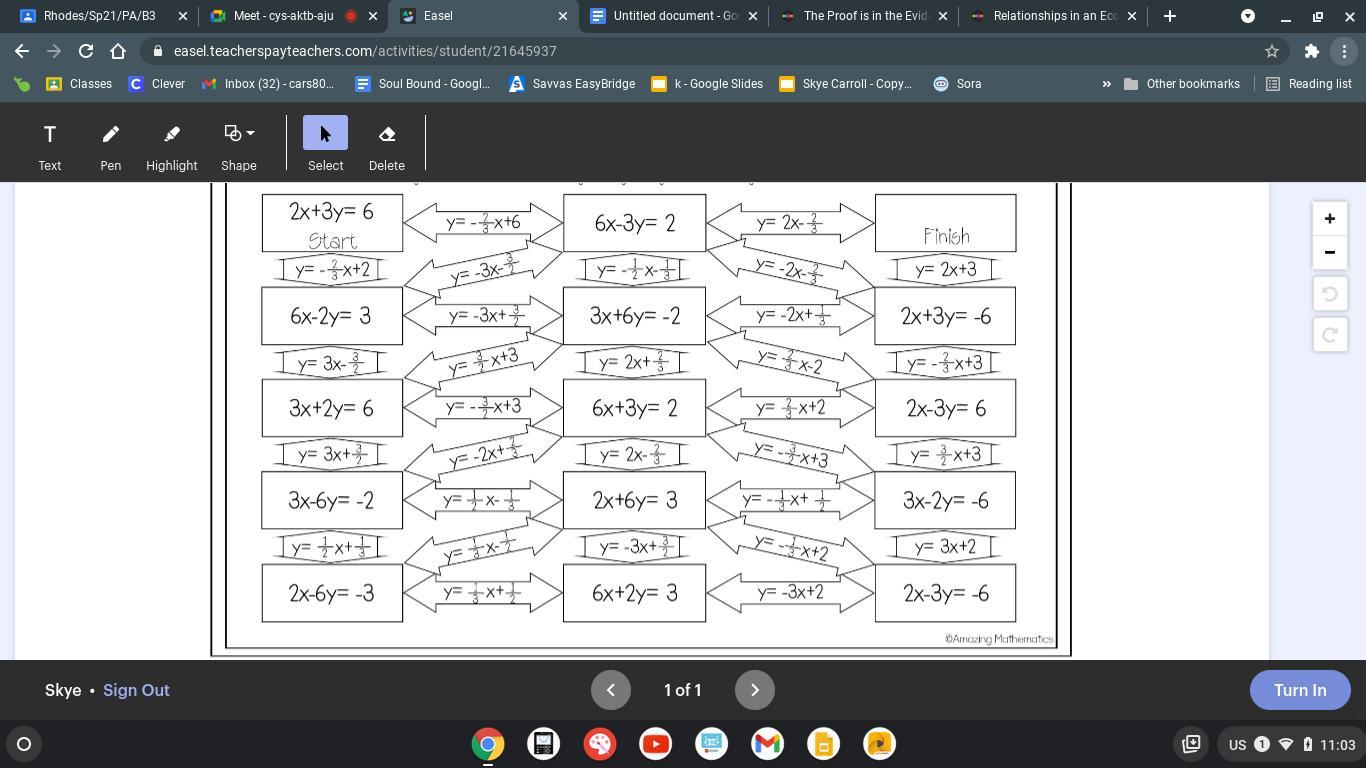Select the Text tool
This screenshot has height=768, width=1366.
point(49,145)
